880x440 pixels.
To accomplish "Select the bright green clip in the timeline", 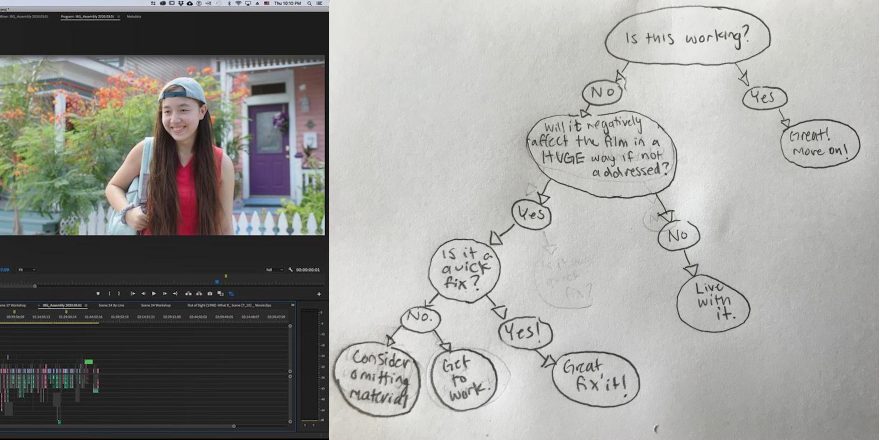I will click(88, 361).
